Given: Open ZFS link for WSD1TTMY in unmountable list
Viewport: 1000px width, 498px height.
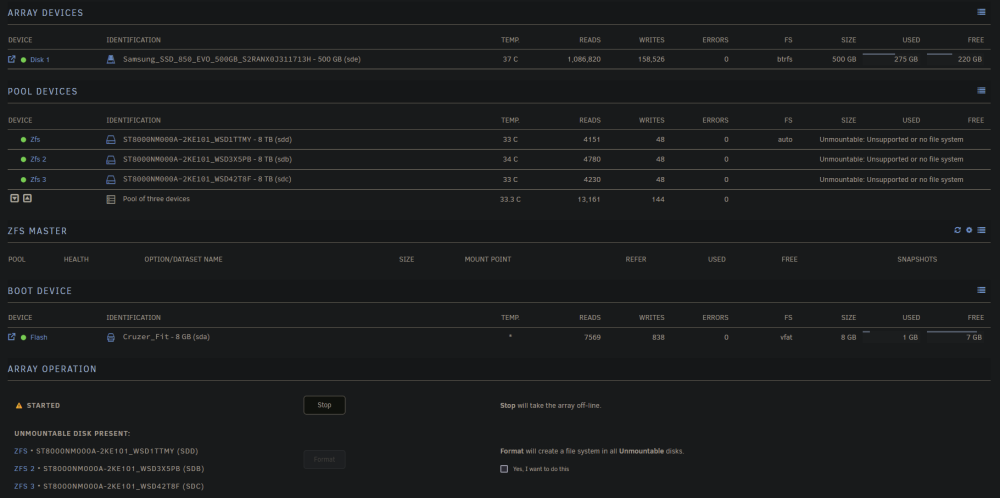Looking at the screenshot, I should pos(20,451).
